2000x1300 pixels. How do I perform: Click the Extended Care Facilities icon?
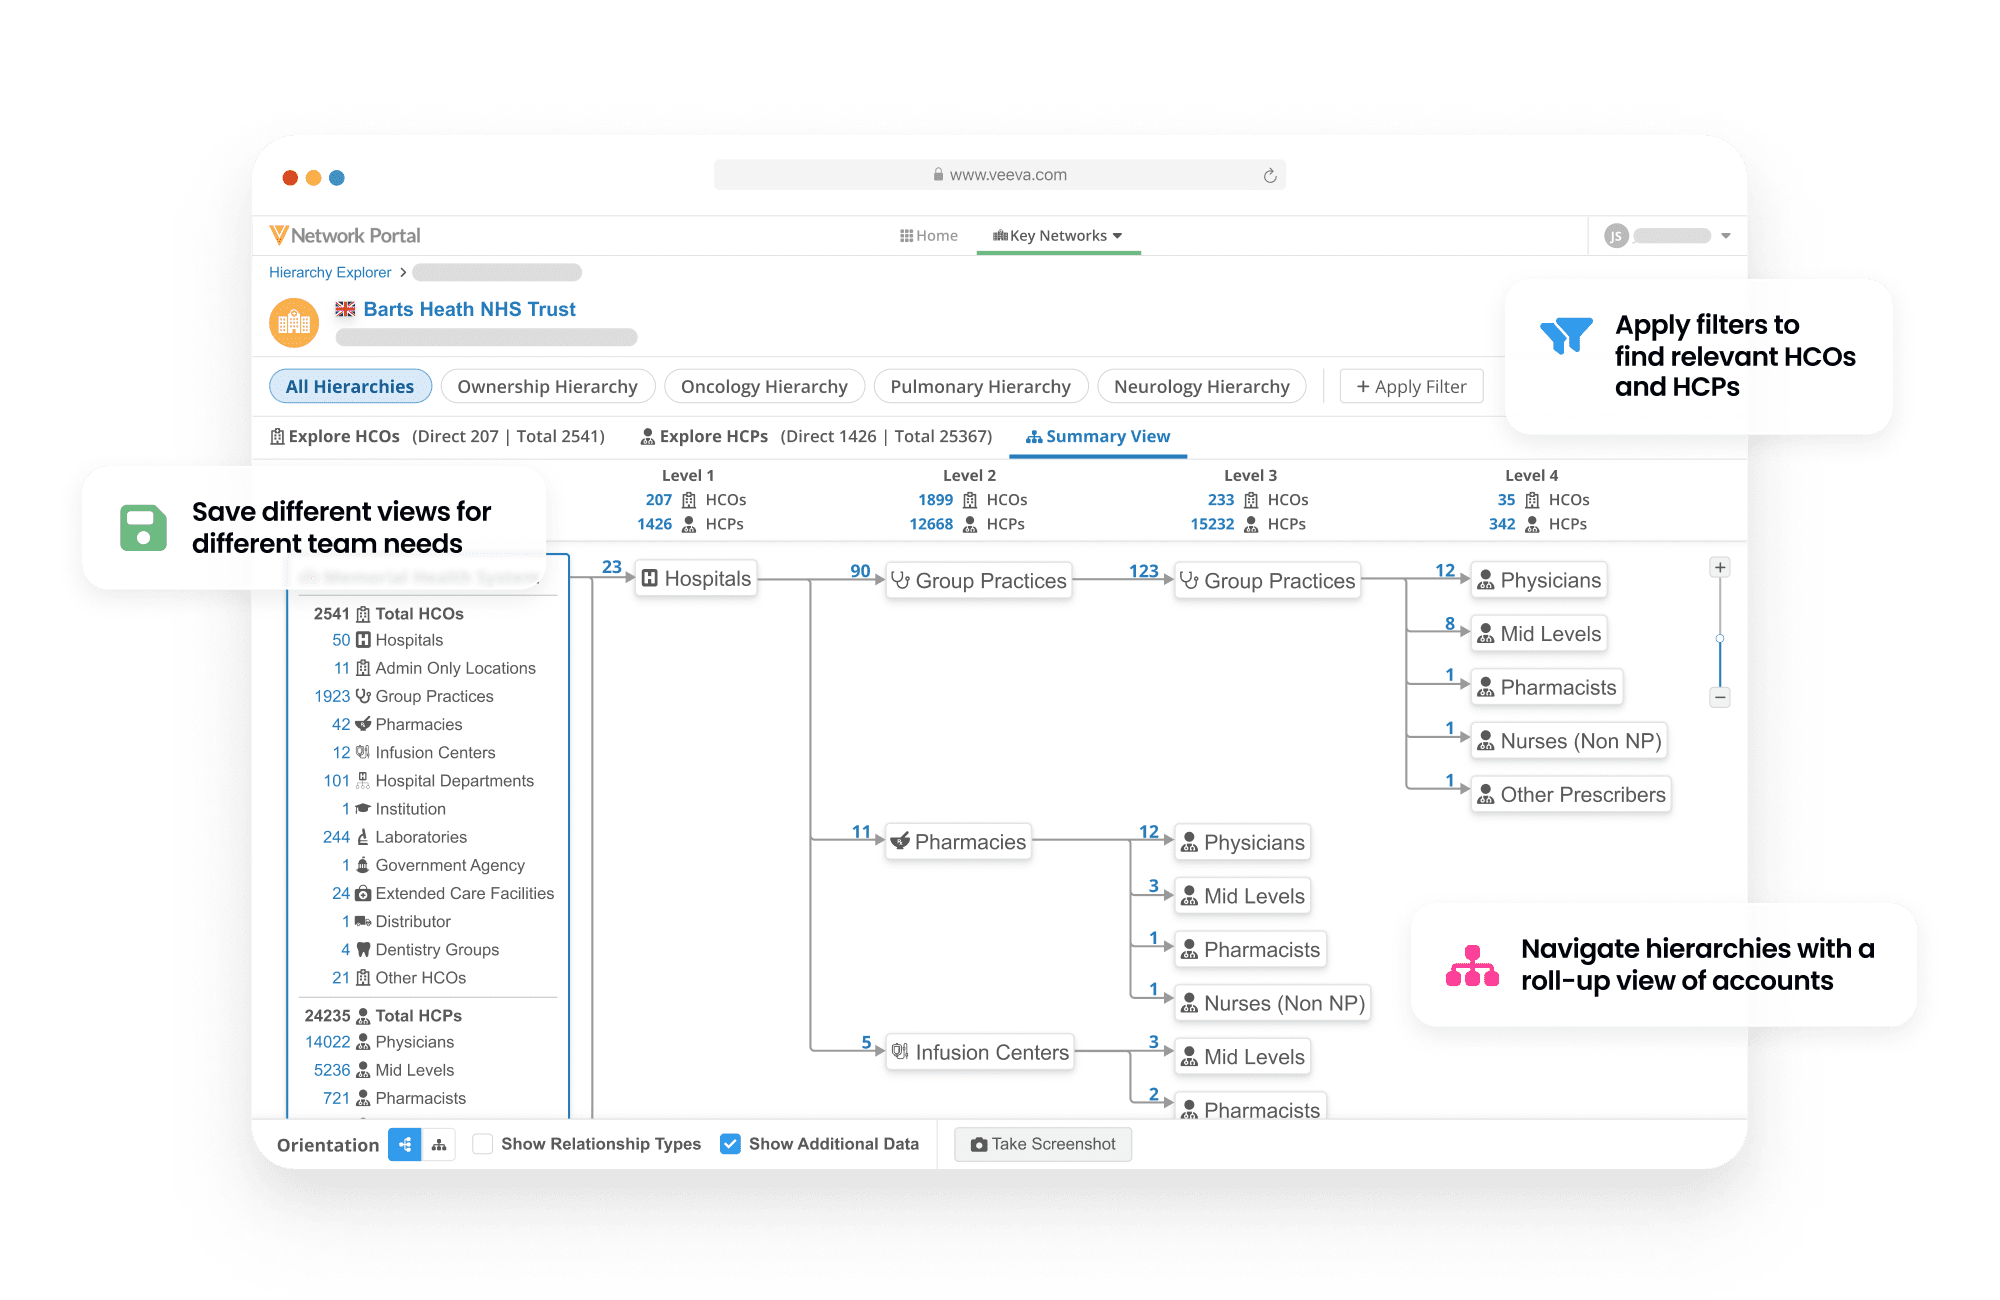[363, 893]
